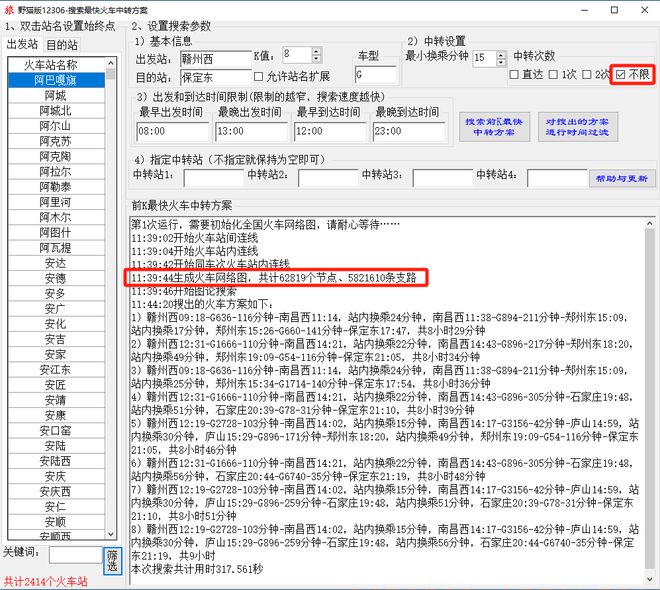
Task: Click the 中转站3 input box
Action: click(x=442, y=178)
